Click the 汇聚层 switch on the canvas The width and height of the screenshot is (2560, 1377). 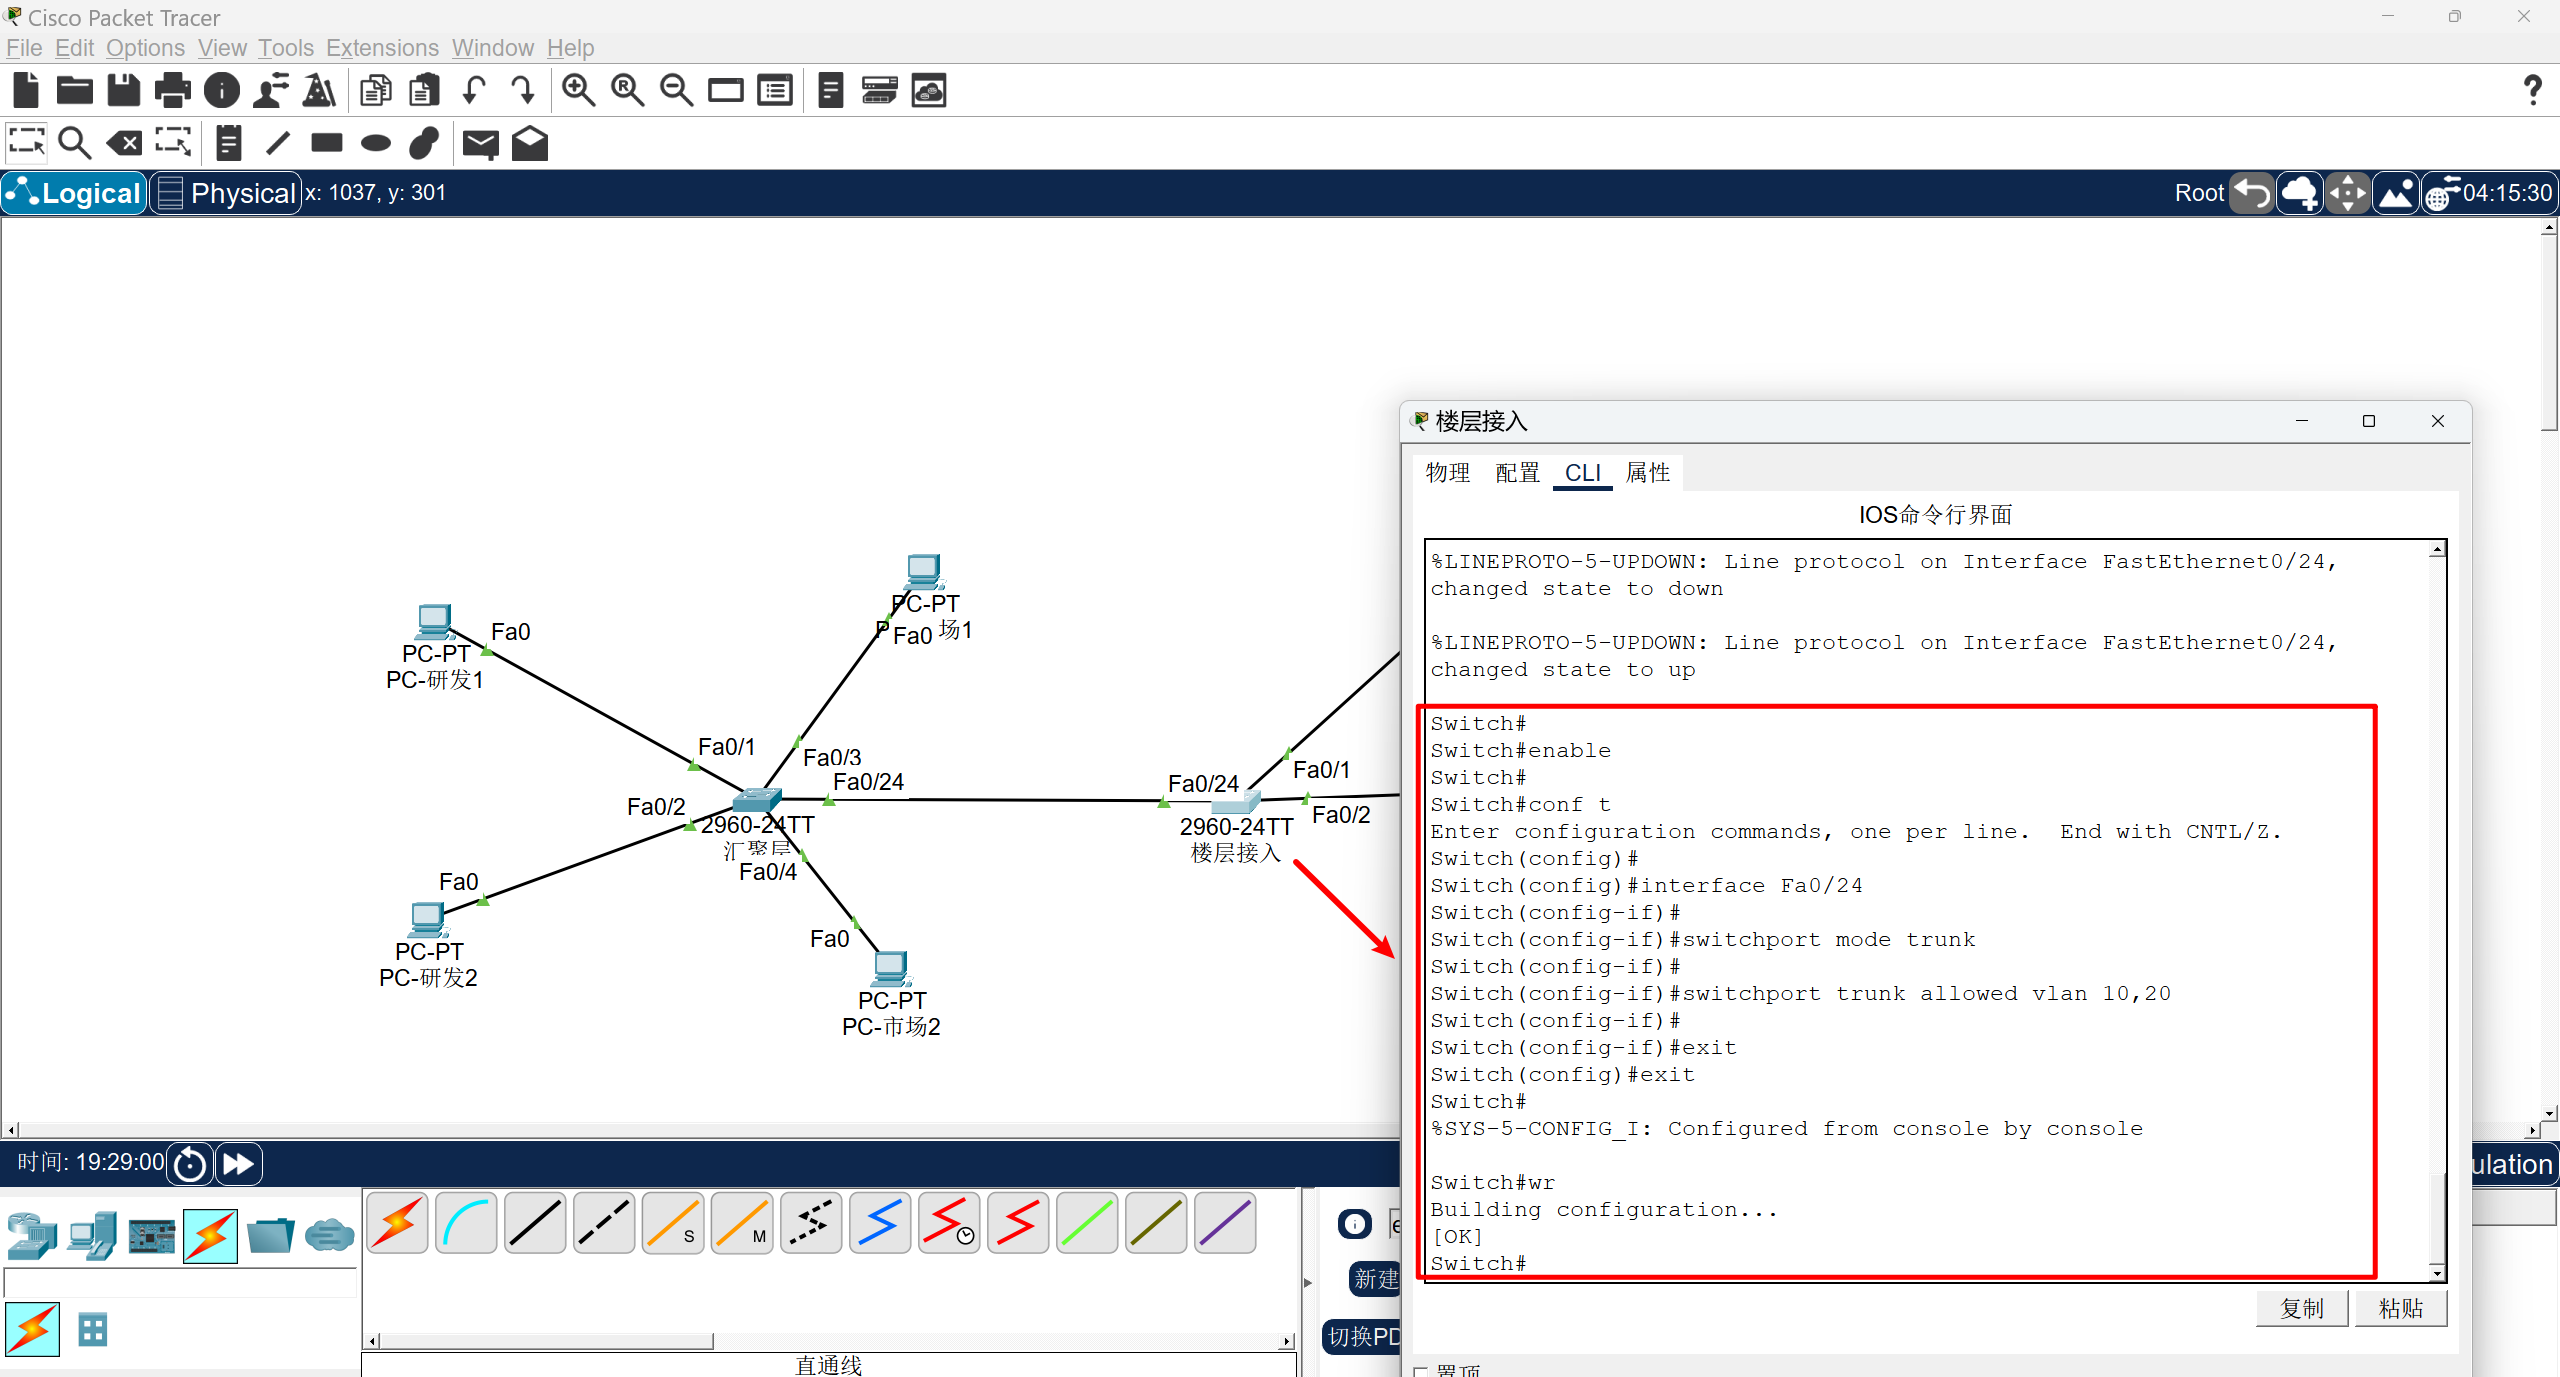click(x=756, y=800)
